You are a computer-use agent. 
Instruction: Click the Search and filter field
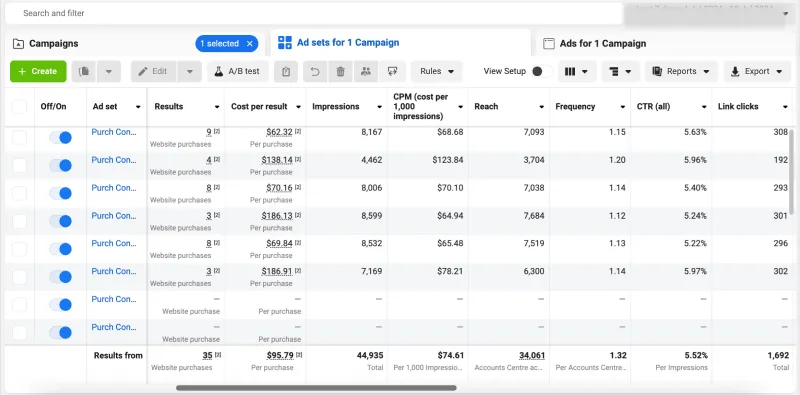(x=314, y=13)
